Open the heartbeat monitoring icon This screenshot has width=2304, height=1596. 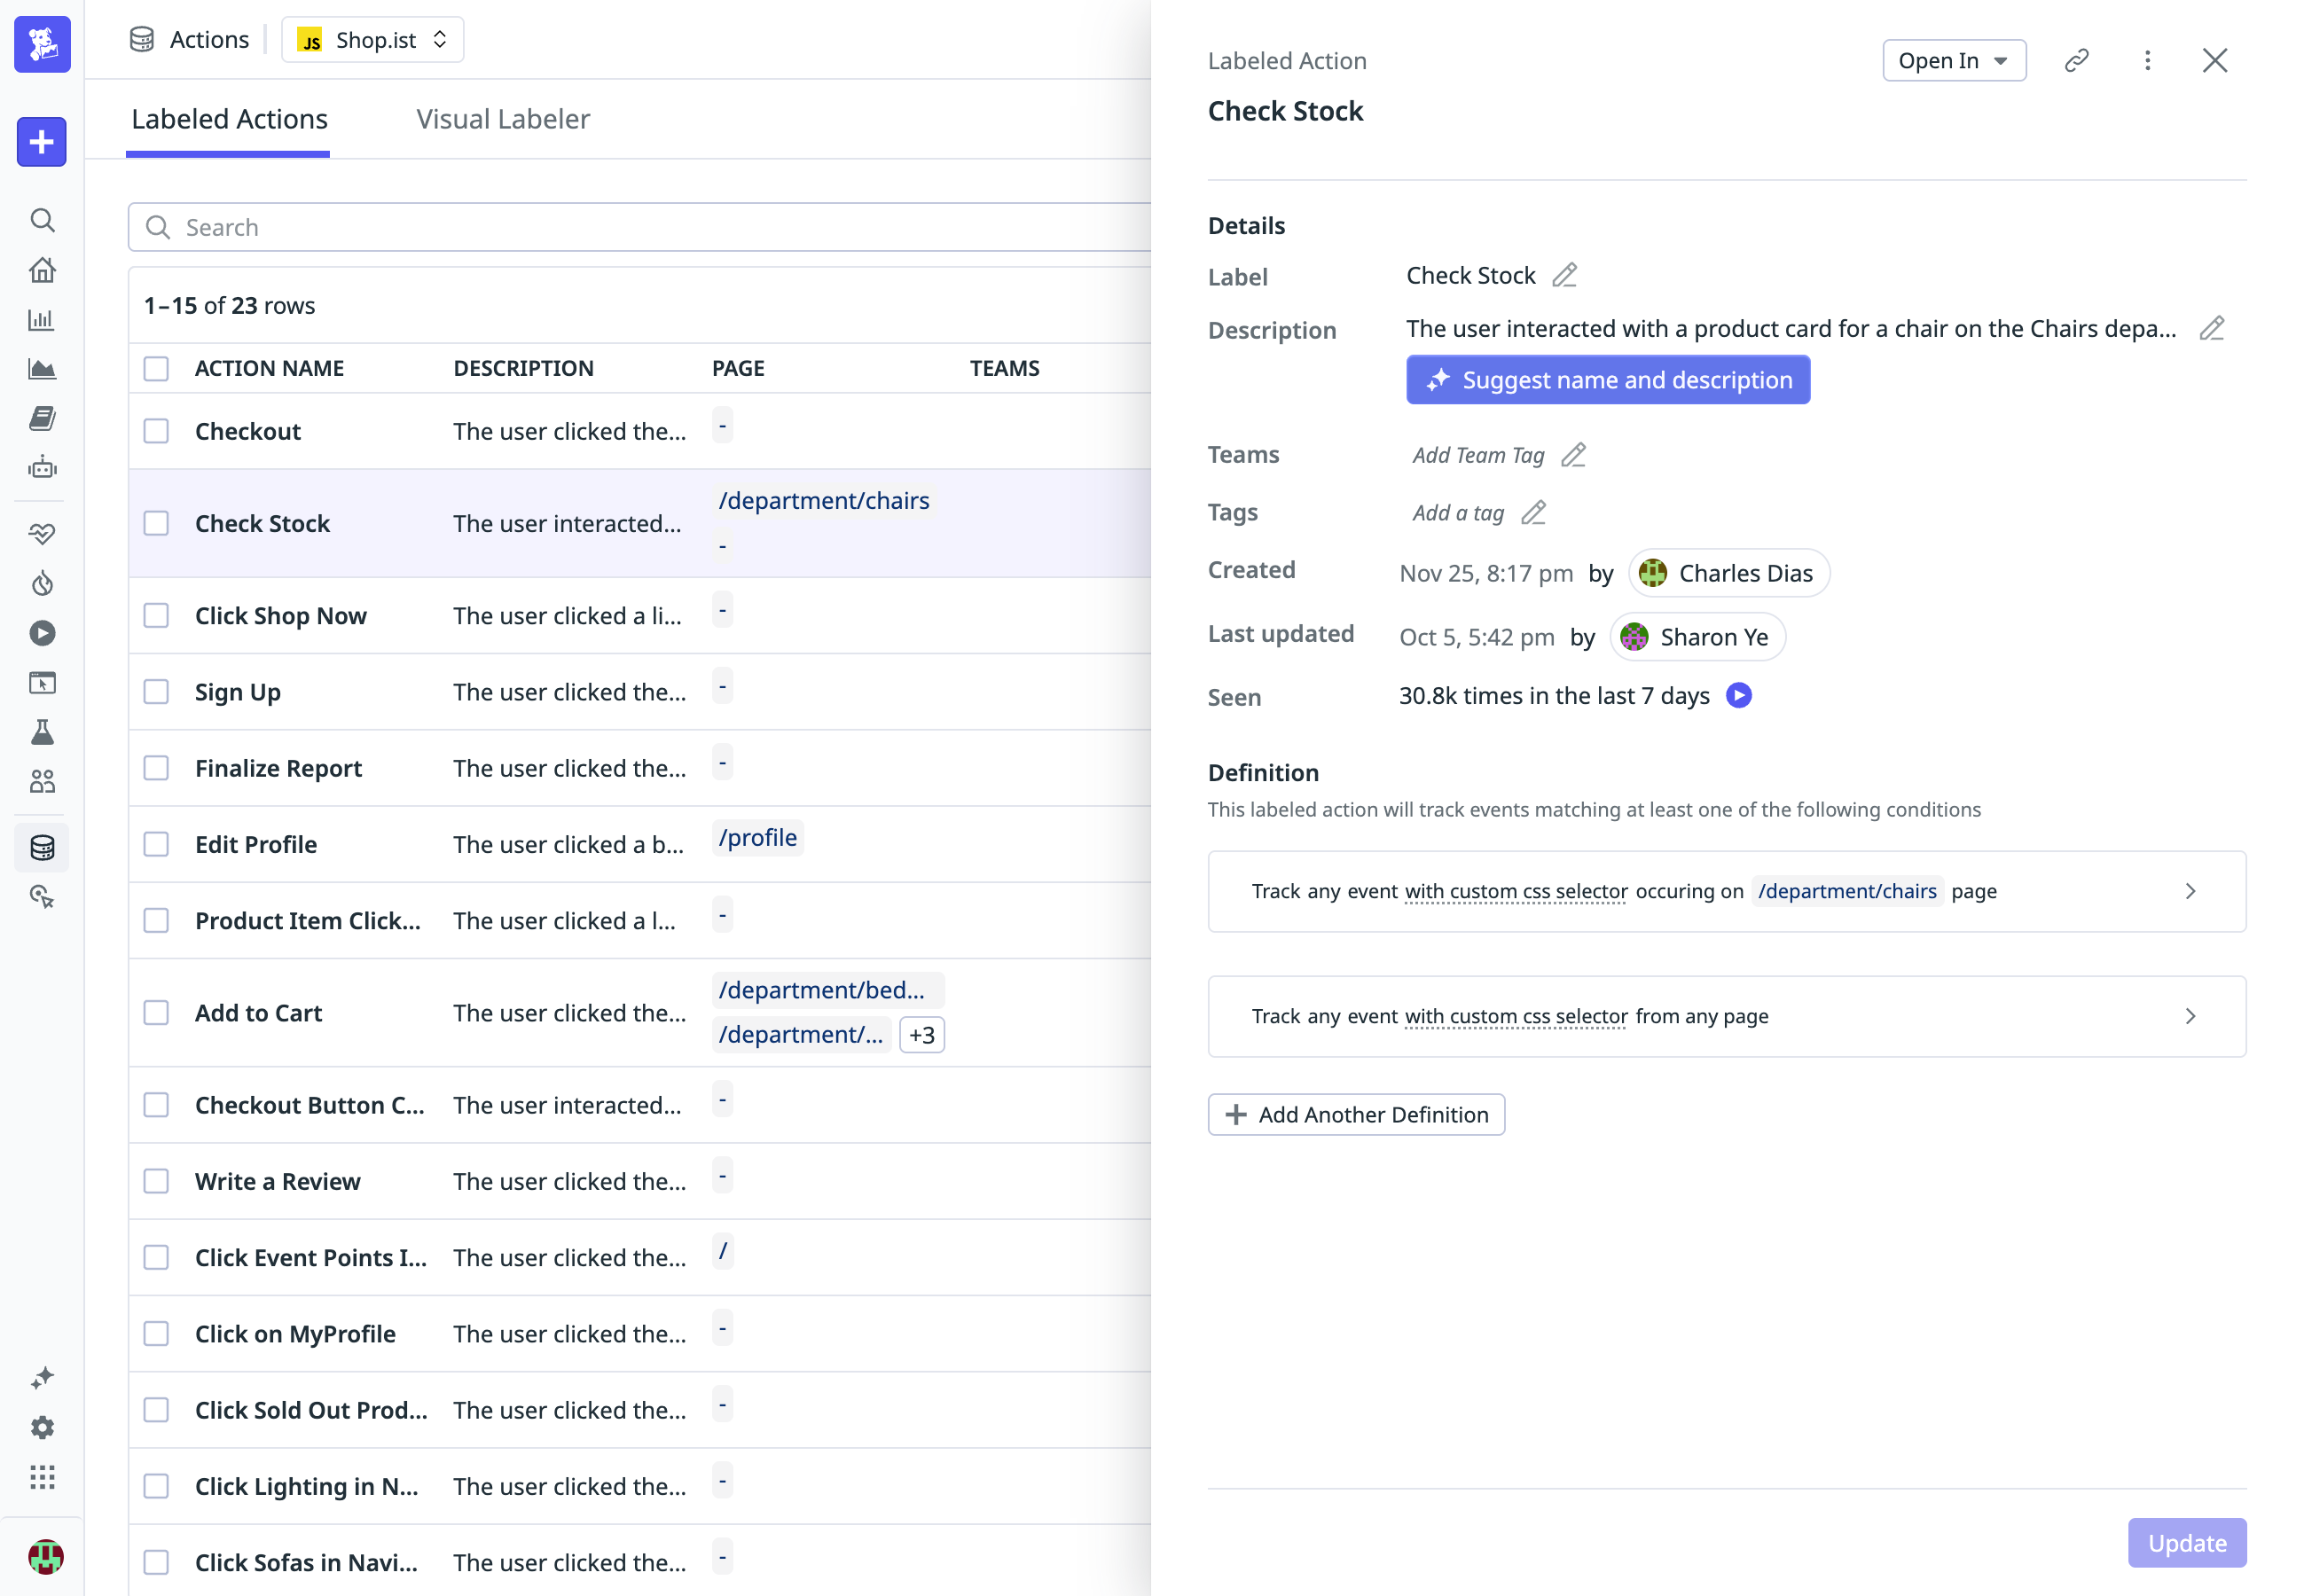point(42,534)
